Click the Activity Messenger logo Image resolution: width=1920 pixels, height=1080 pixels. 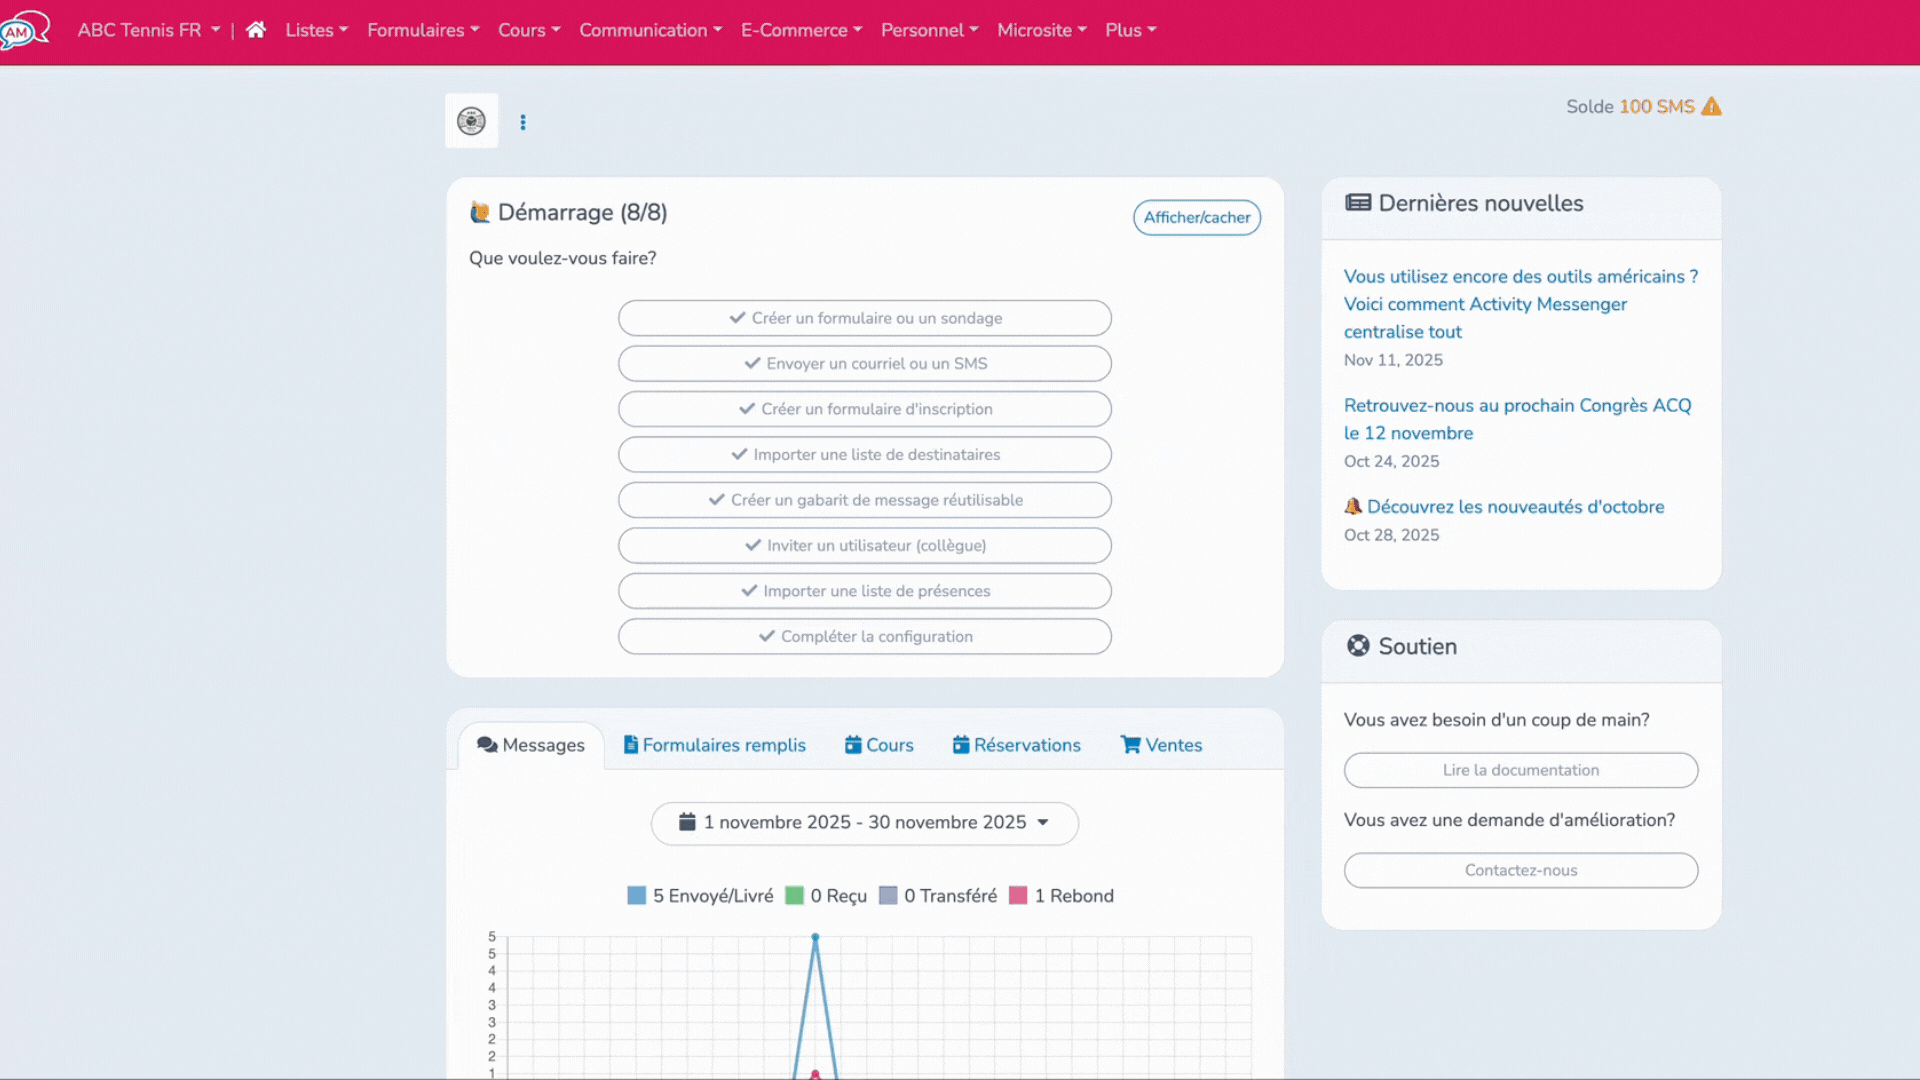click(x=26, y=28)
